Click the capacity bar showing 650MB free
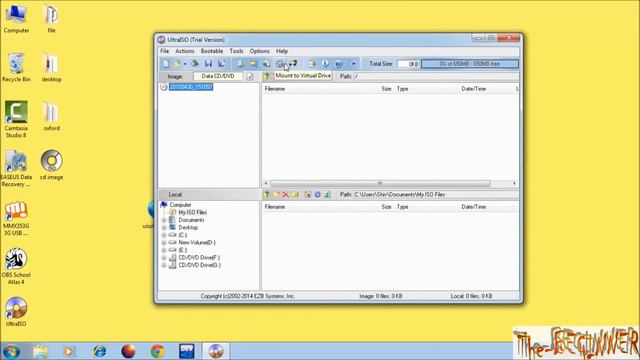The height and width of the screenshot is (360, 640). tap(470, 64)
